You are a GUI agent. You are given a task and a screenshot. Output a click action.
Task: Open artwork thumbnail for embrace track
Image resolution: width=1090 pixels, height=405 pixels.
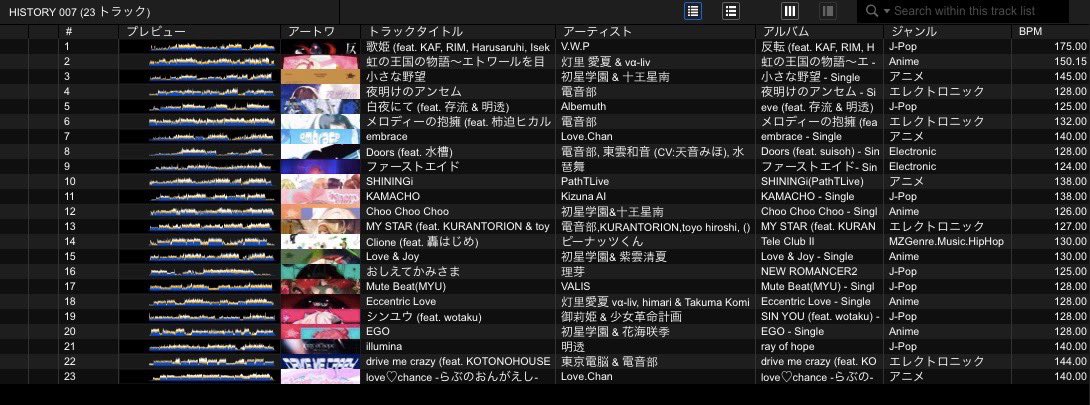coord(320,137)
